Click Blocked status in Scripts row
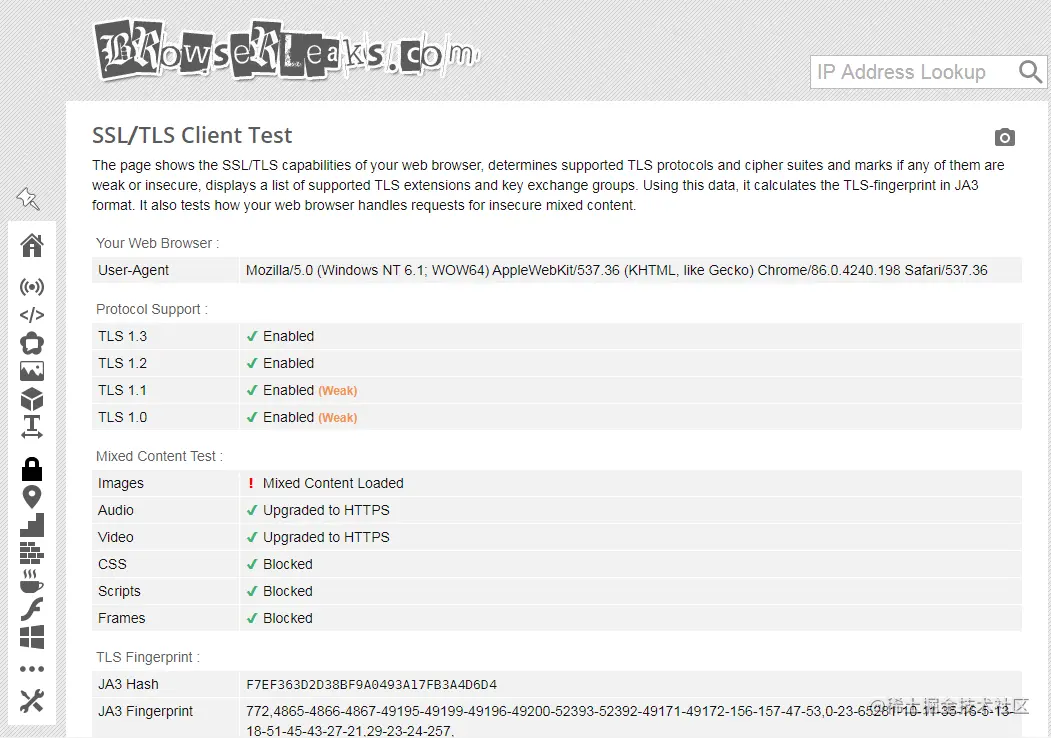The height and width of the screenshot is (738, 1051). (288, 591)
